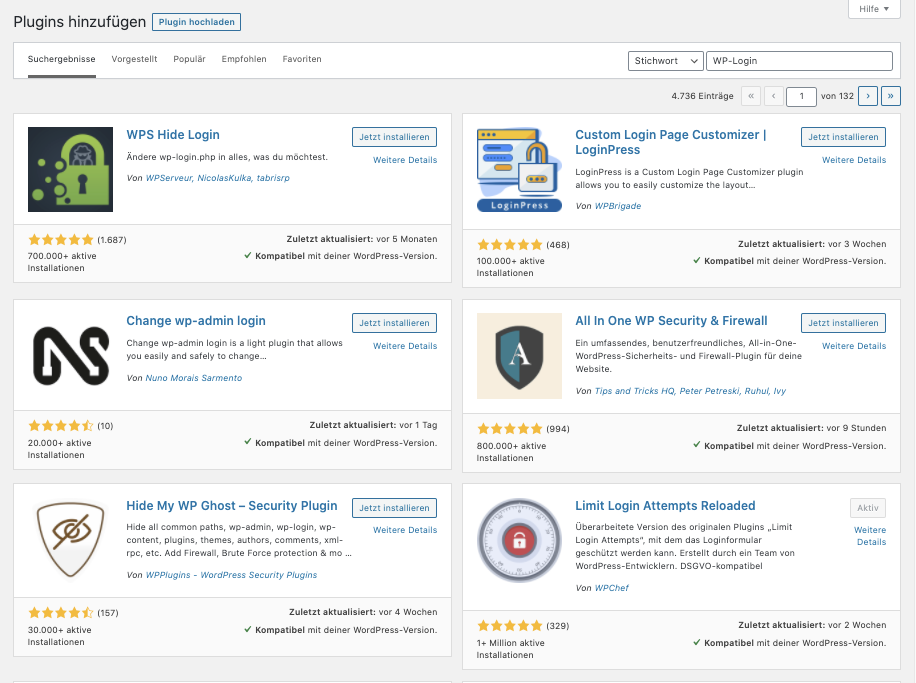
Task: Visit author Nuno Morais Sarmento link
Action: point(193,378)
